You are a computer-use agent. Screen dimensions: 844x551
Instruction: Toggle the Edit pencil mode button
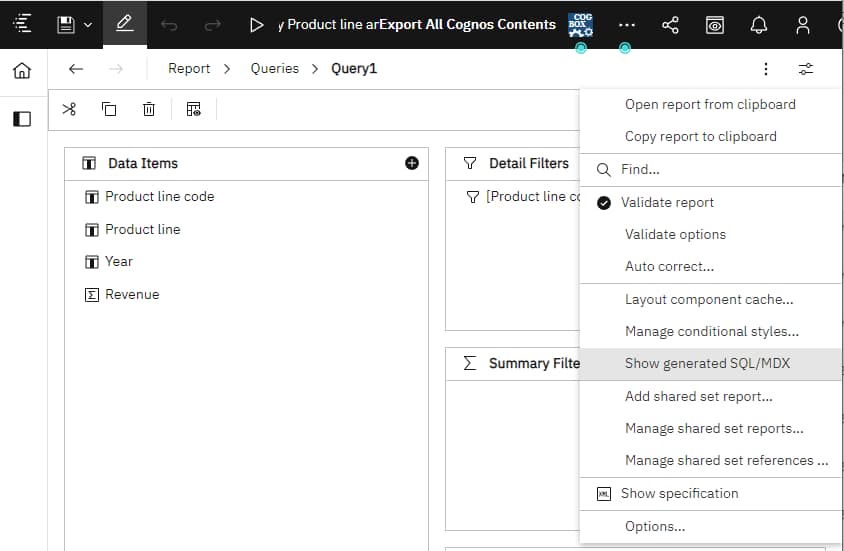click(125, 25)
